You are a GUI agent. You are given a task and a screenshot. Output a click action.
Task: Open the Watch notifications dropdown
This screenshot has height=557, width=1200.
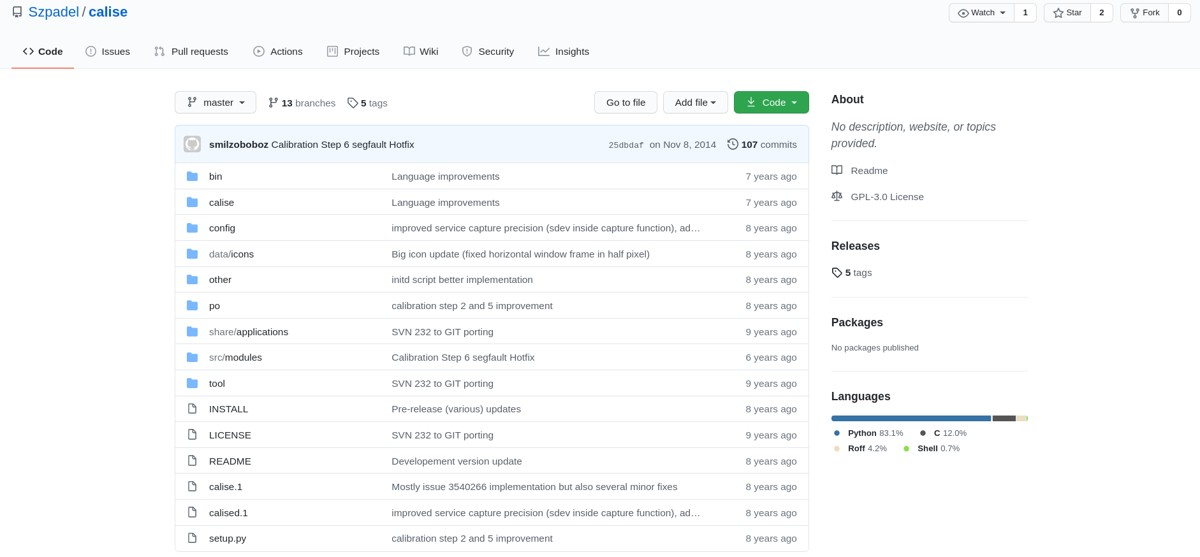[981, 13]
